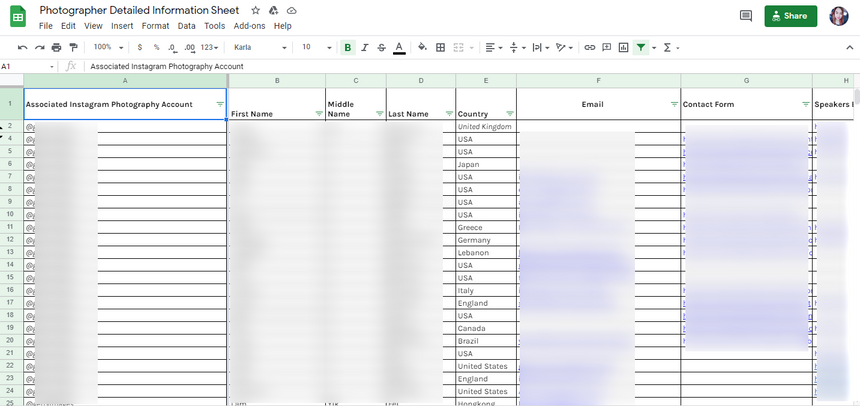This screenshot has height=406, width=860.
Task: Click the green Share button
Action: [x=790, y=16]
